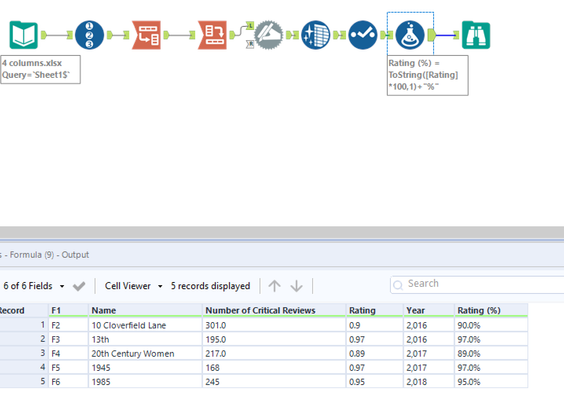Select the 90.0% cell
The width and height of the screenshot is (564, 409).
pos(491,325)
